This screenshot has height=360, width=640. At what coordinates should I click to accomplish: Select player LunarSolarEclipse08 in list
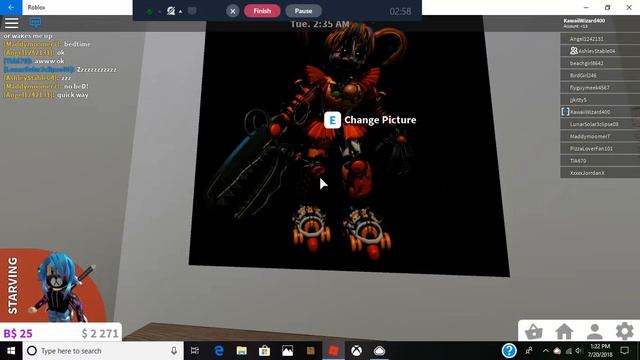[x=600, y=124]
